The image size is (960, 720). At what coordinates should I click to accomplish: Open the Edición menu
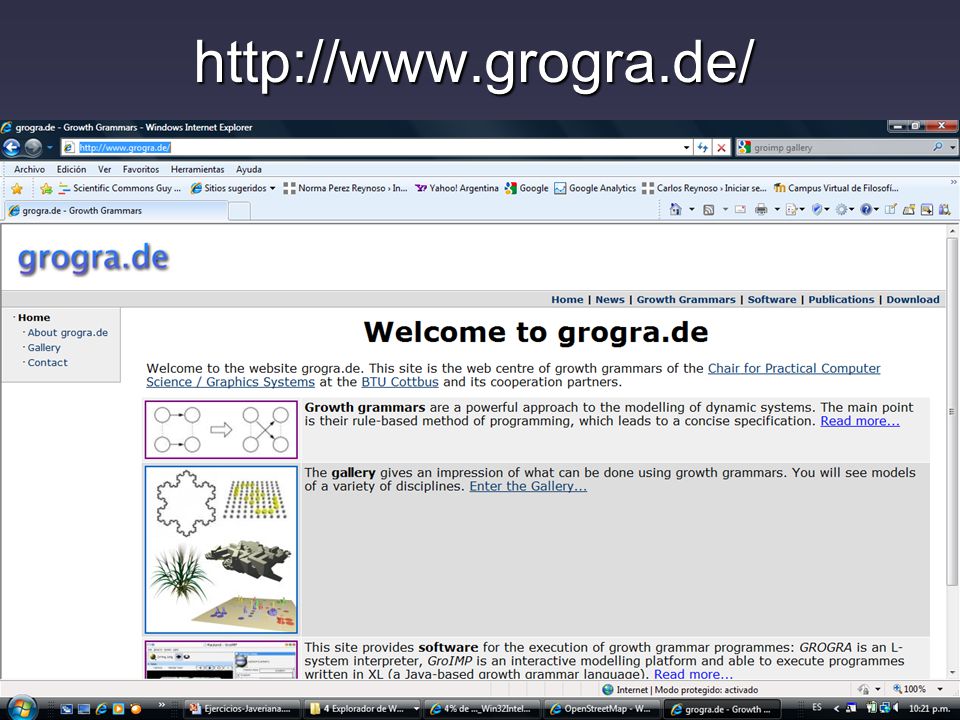pos(71,170)
